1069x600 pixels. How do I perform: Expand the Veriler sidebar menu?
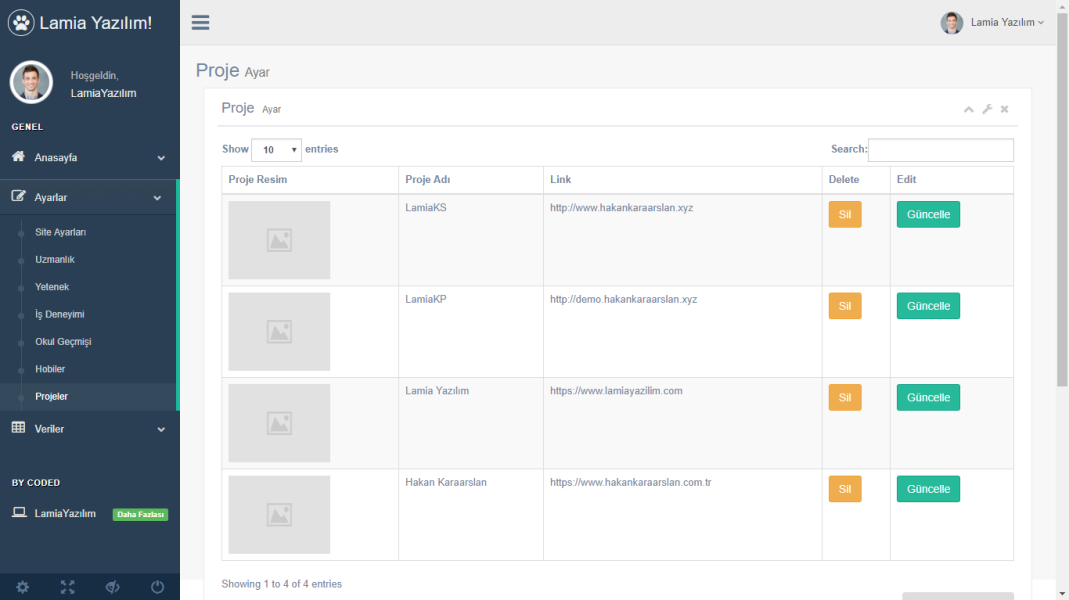pyautogui.click(x=89, y=429)
